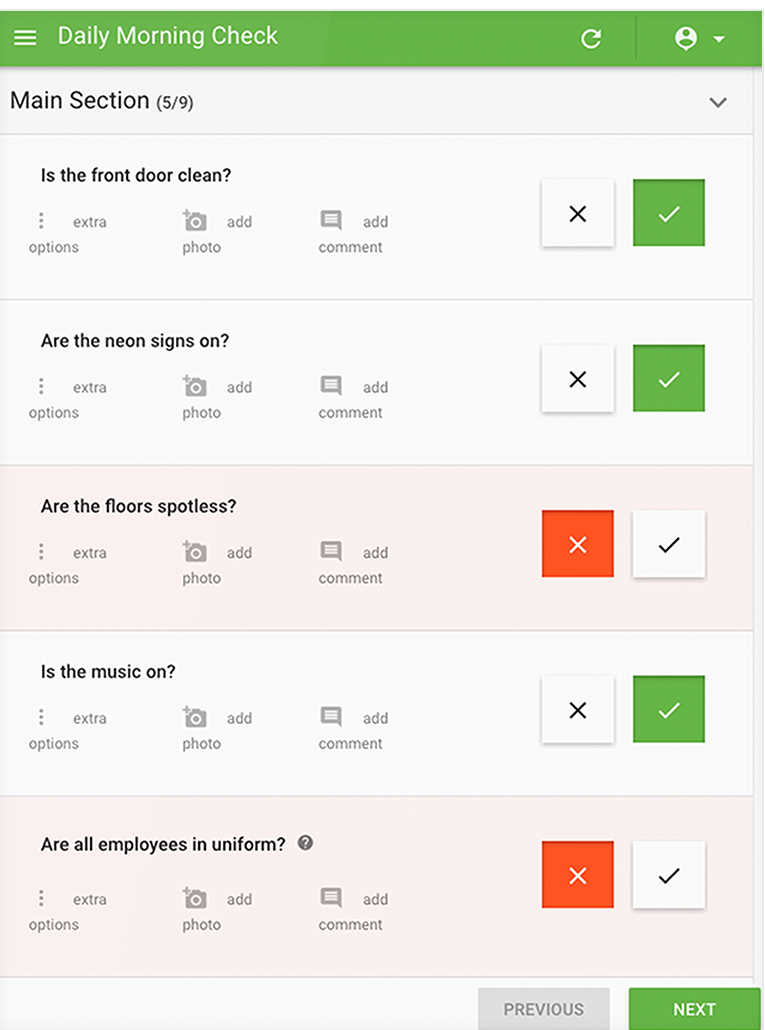This screenshot has width=765, height=1030.
Task: Open the hamburger navigation menu
Action: tap(25, 37)
